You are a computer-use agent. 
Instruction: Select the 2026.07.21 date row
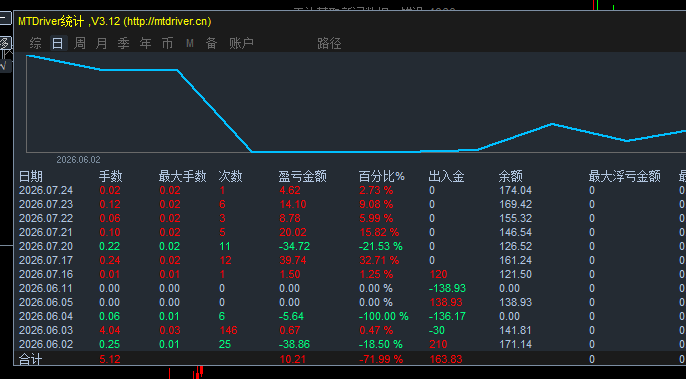point(46,232)
